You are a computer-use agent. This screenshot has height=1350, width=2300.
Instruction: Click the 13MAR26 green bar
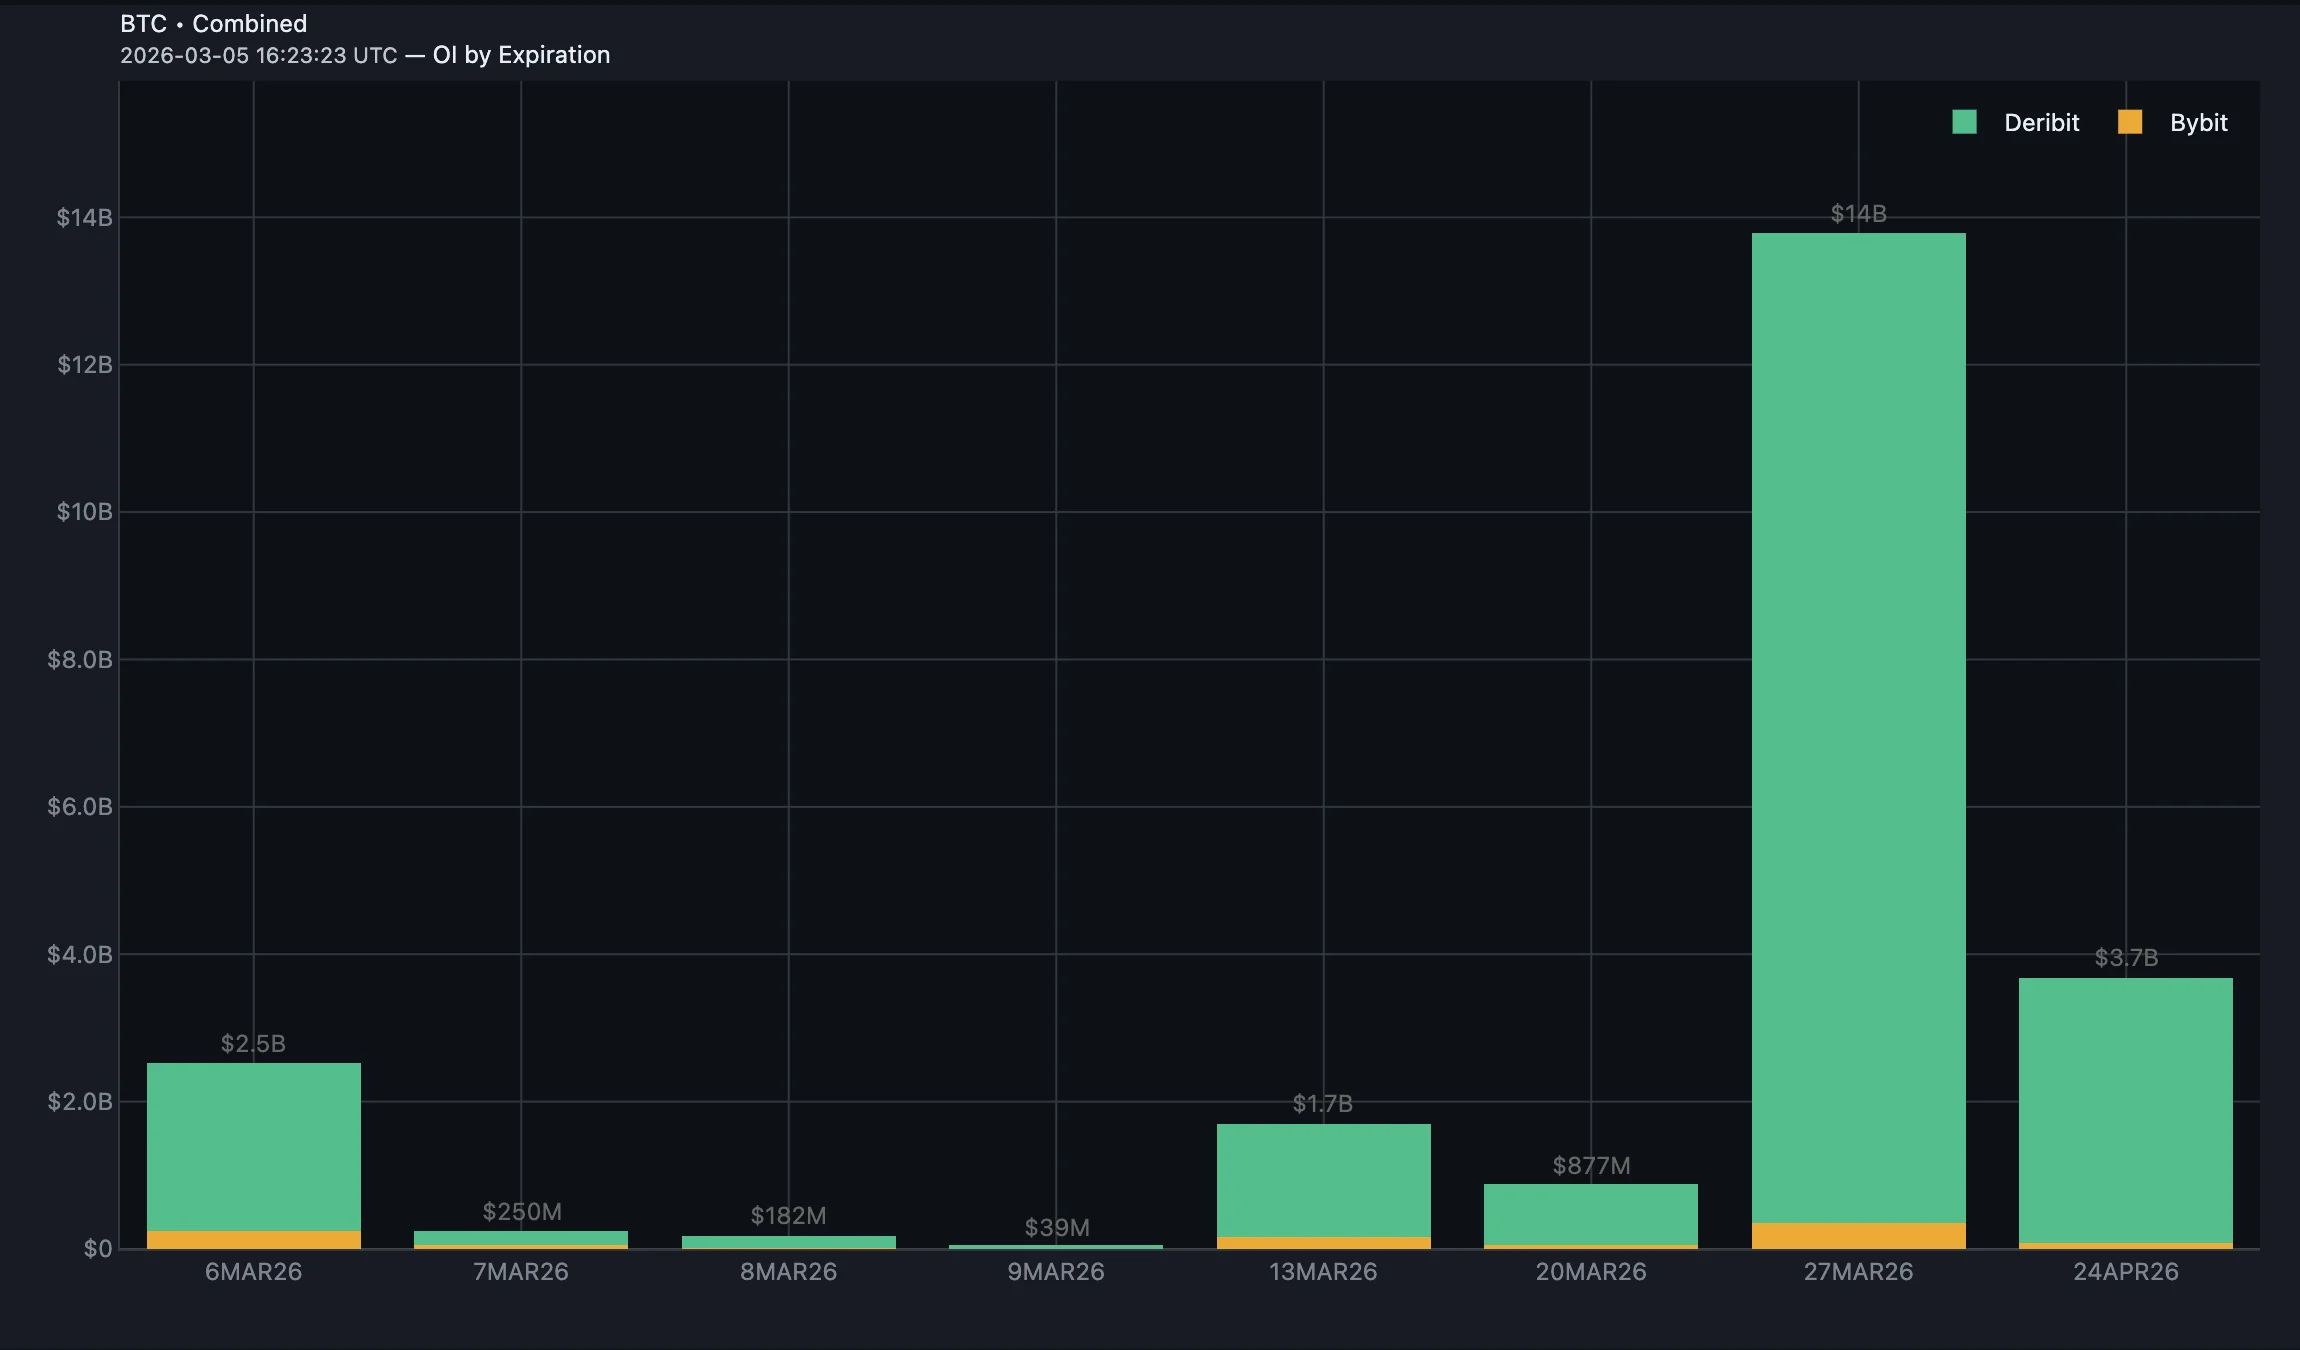[1323, 1180]
